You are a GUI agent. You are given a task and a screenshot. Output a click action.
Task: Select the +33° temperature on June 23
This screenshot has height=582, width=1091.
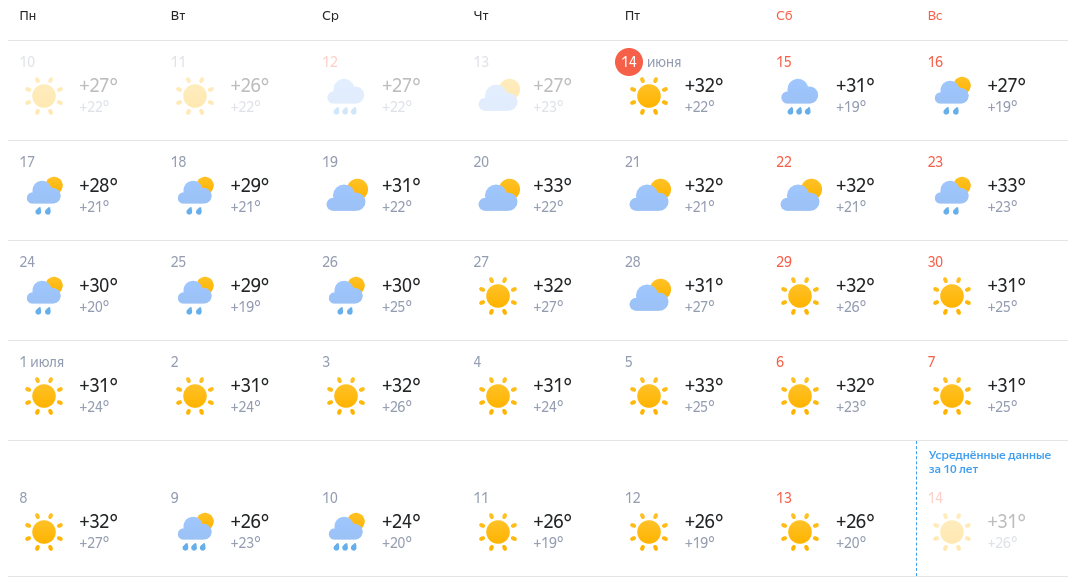(x=1006, y=185)
